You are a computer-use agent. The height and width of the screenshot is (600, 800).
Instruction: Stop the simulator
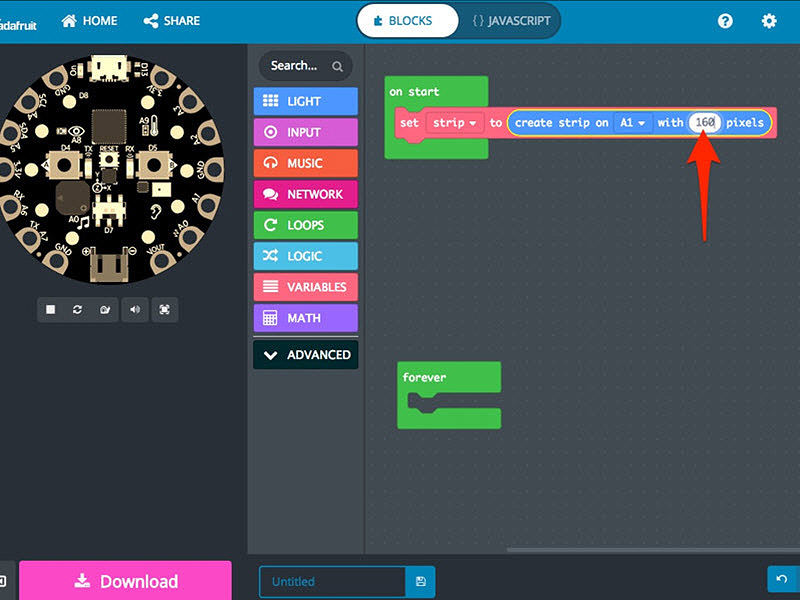(x=51, y=310)
